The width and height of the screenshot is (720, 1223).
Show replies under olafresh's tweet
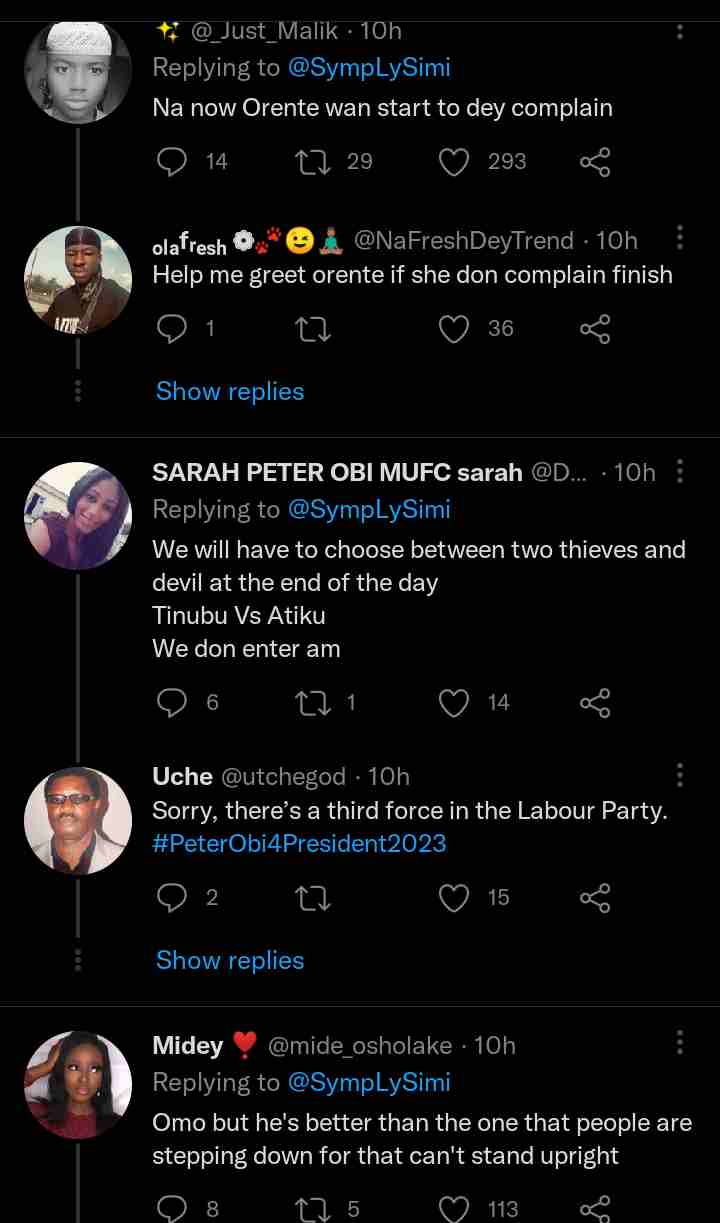point(230,391)
